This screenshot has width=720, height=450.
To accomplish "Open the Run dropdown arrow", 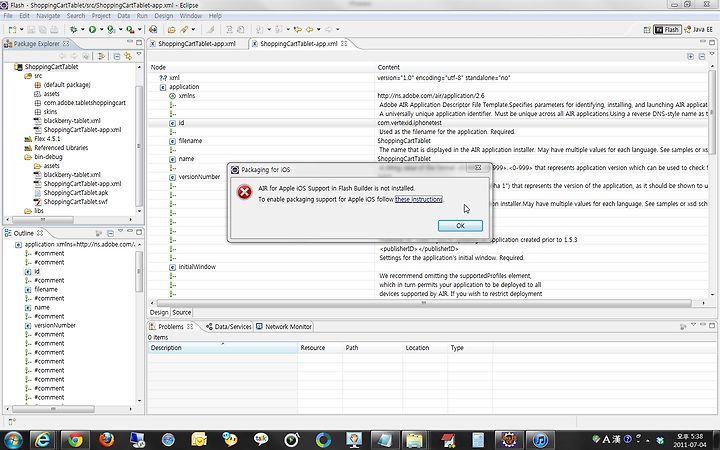I will pyautogui.click(x=101, y=29).
